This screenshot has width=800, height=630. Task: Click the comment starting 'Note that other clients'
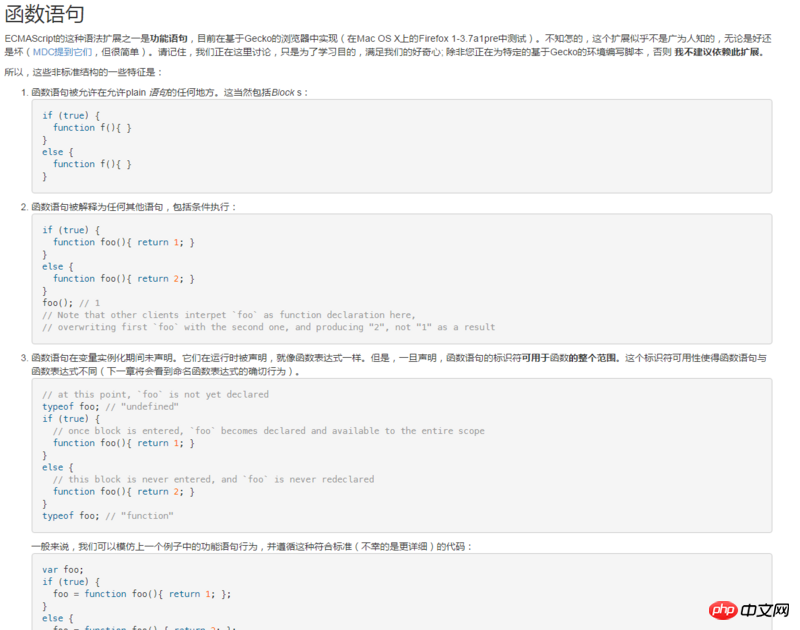(x=229, y=315)
